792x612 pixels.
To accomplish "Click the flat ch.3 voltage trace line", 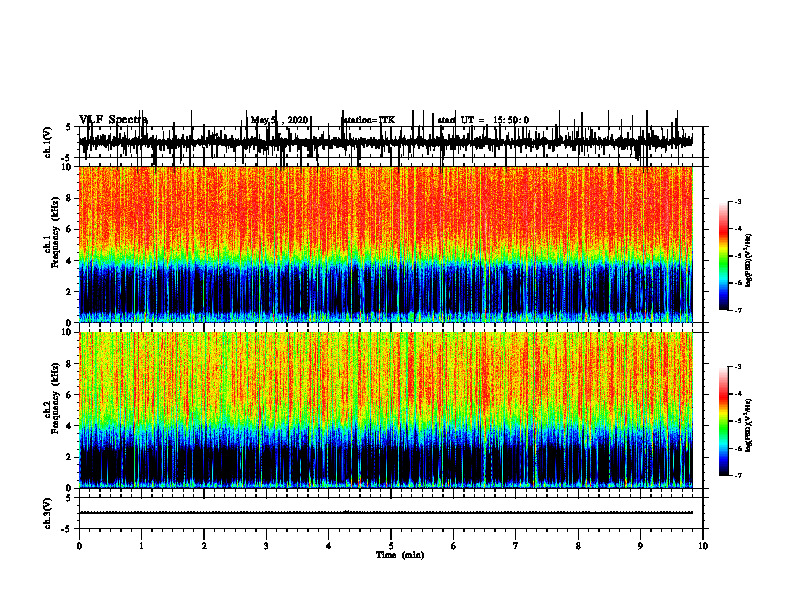I will click(x=385, y=513).
